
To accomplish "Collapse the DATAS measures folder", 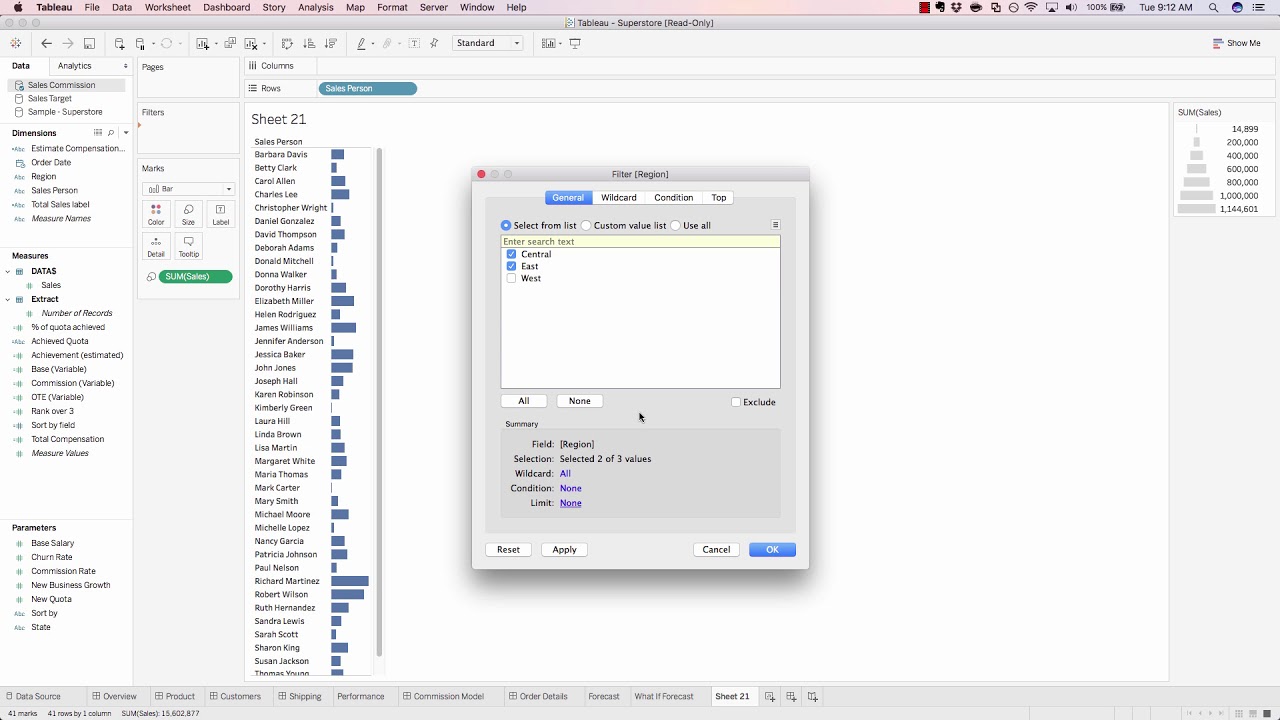I will 8,271.
